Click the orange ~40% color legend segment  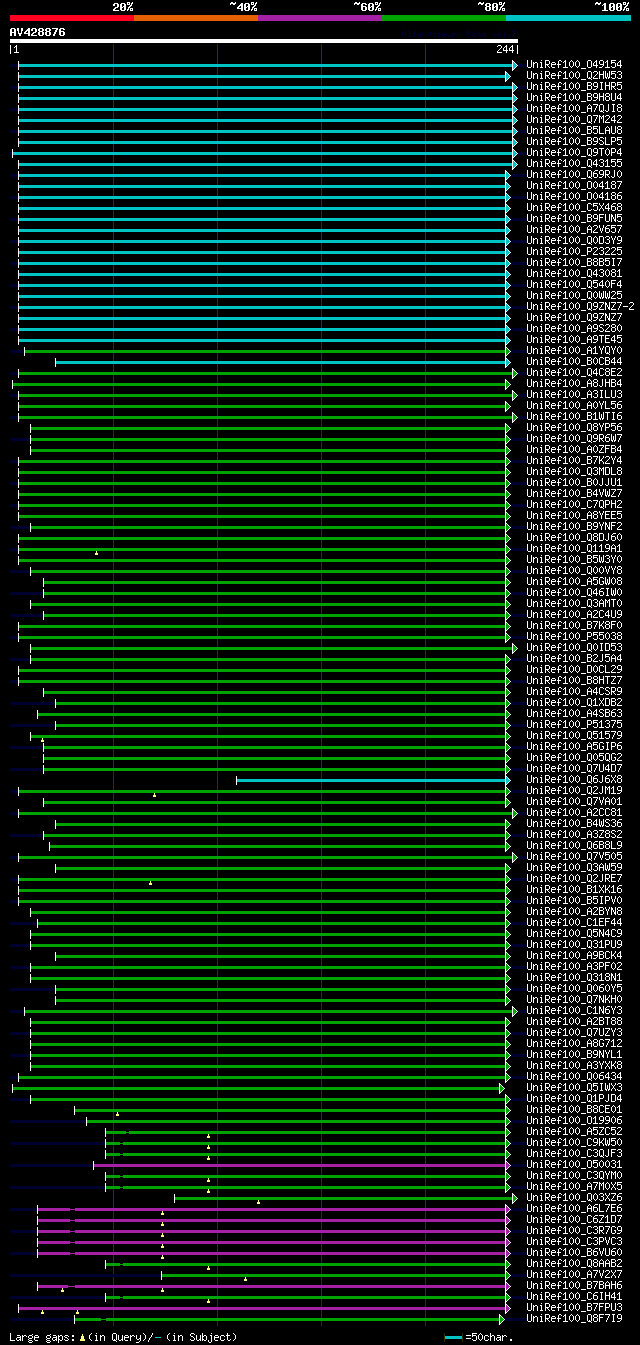click(195, 18)
